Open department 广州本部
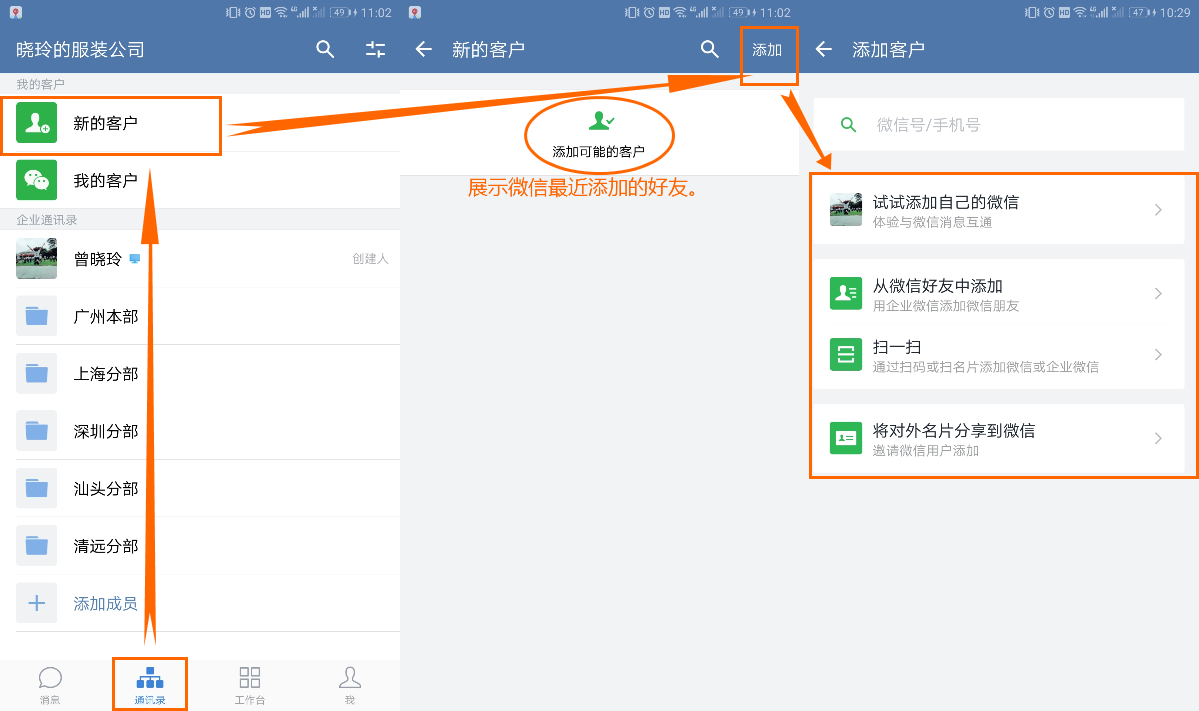The height and width of the screenshot is (711, 1199). tap(106, 317)
